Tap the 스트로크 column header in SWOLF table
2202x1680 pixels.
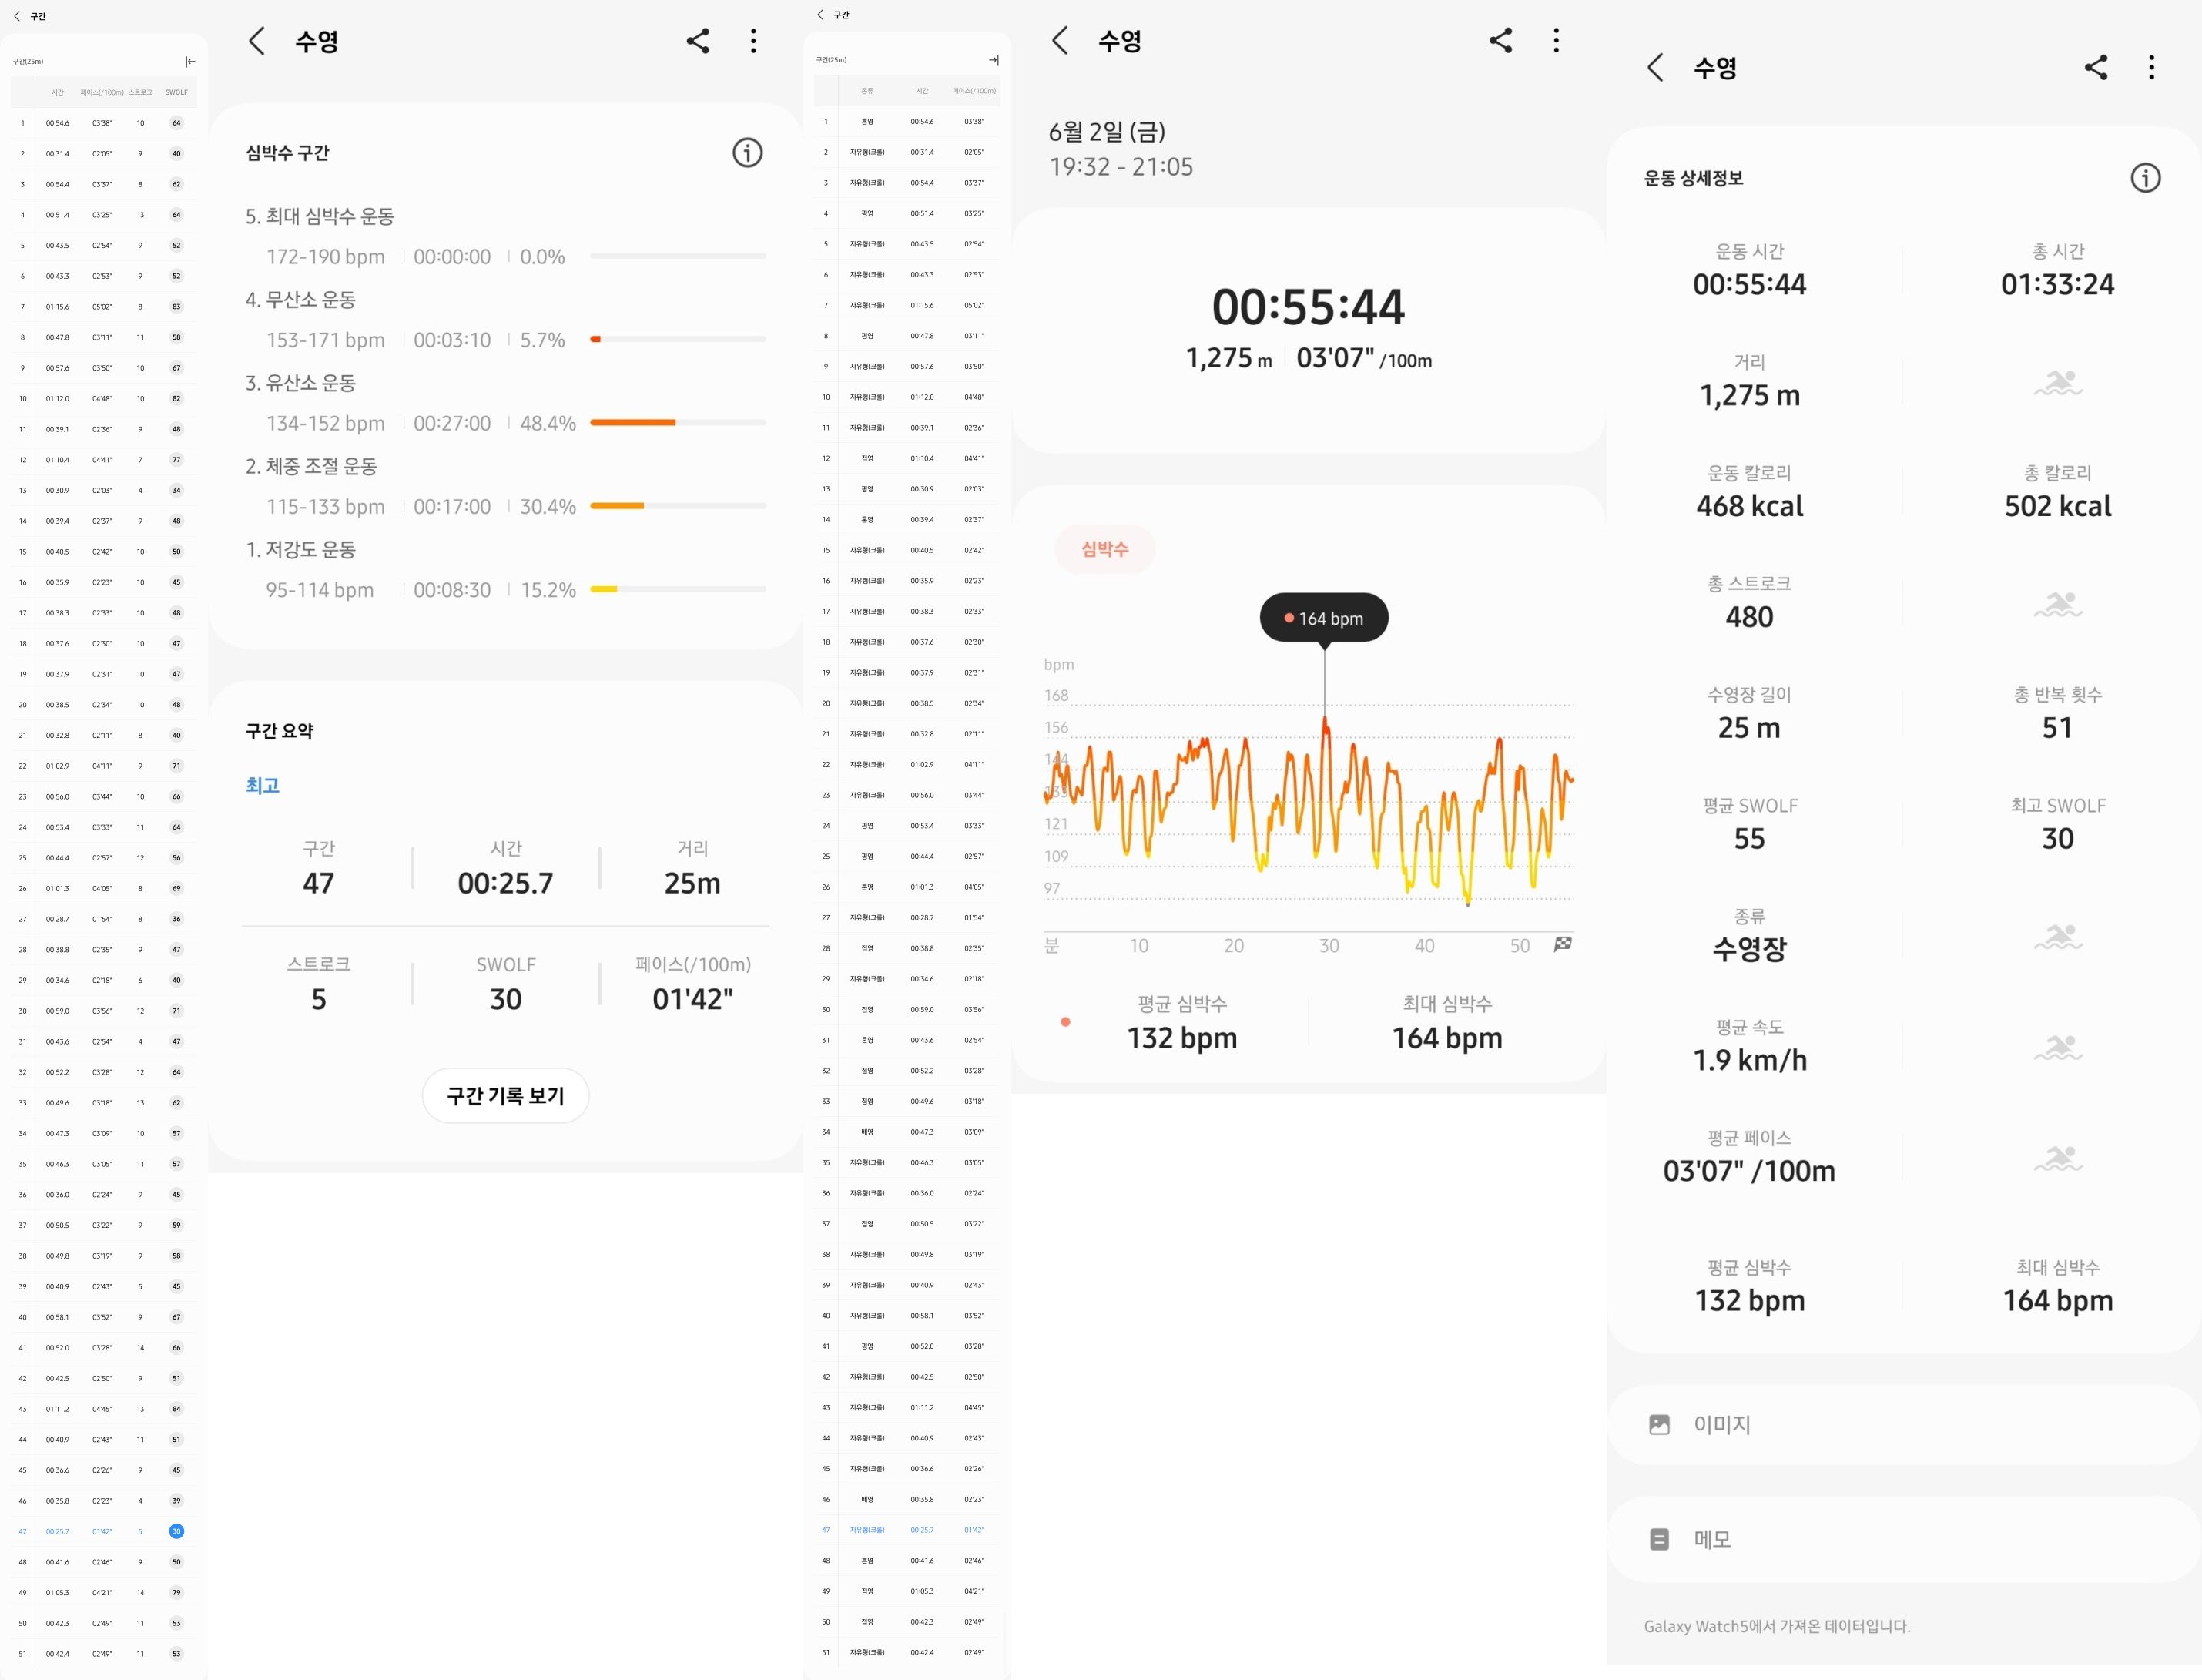pos(140,93)
